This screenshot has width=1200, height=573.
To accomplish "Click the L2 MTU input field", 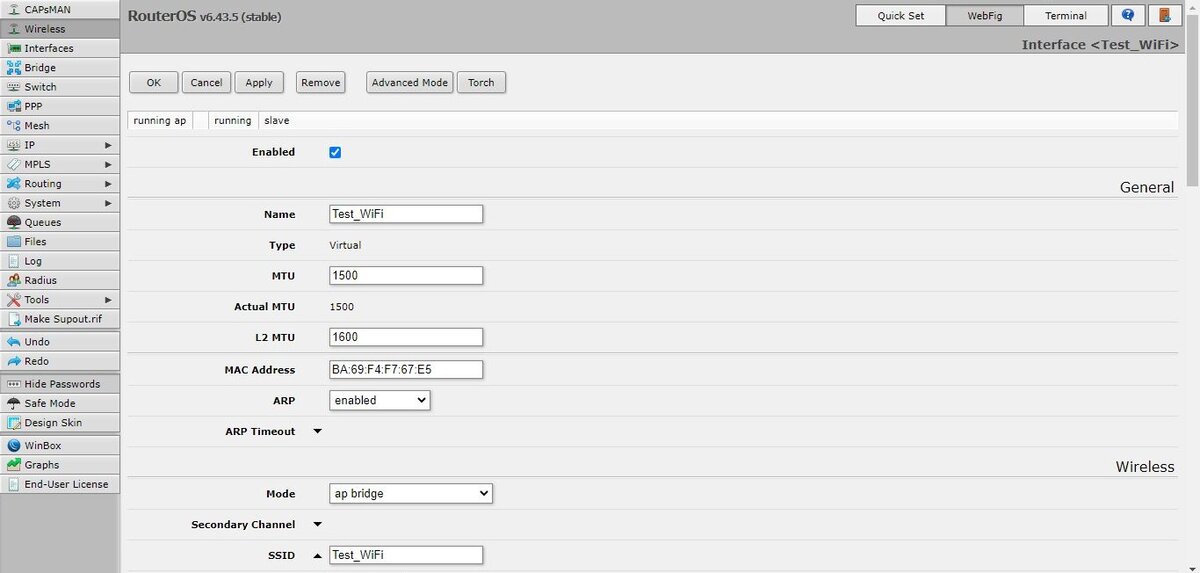I will [x=406, y=338].
